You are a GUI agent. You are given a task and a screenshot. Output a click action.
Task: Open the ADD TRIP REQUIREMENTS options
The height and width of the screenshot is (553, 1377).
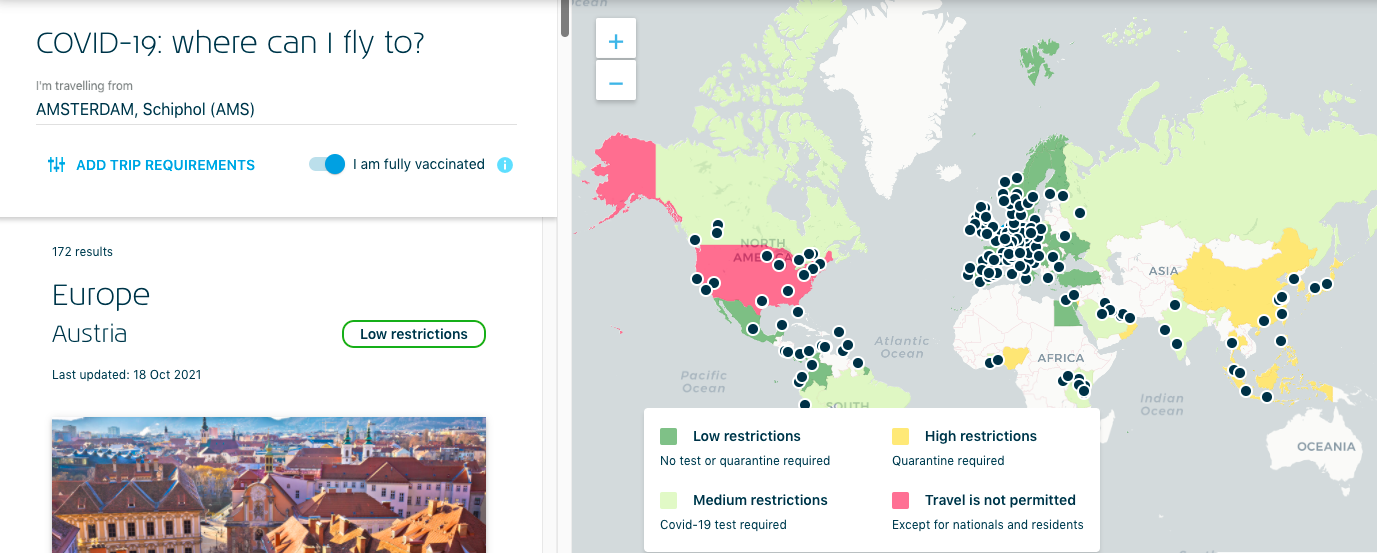(165, 165)
